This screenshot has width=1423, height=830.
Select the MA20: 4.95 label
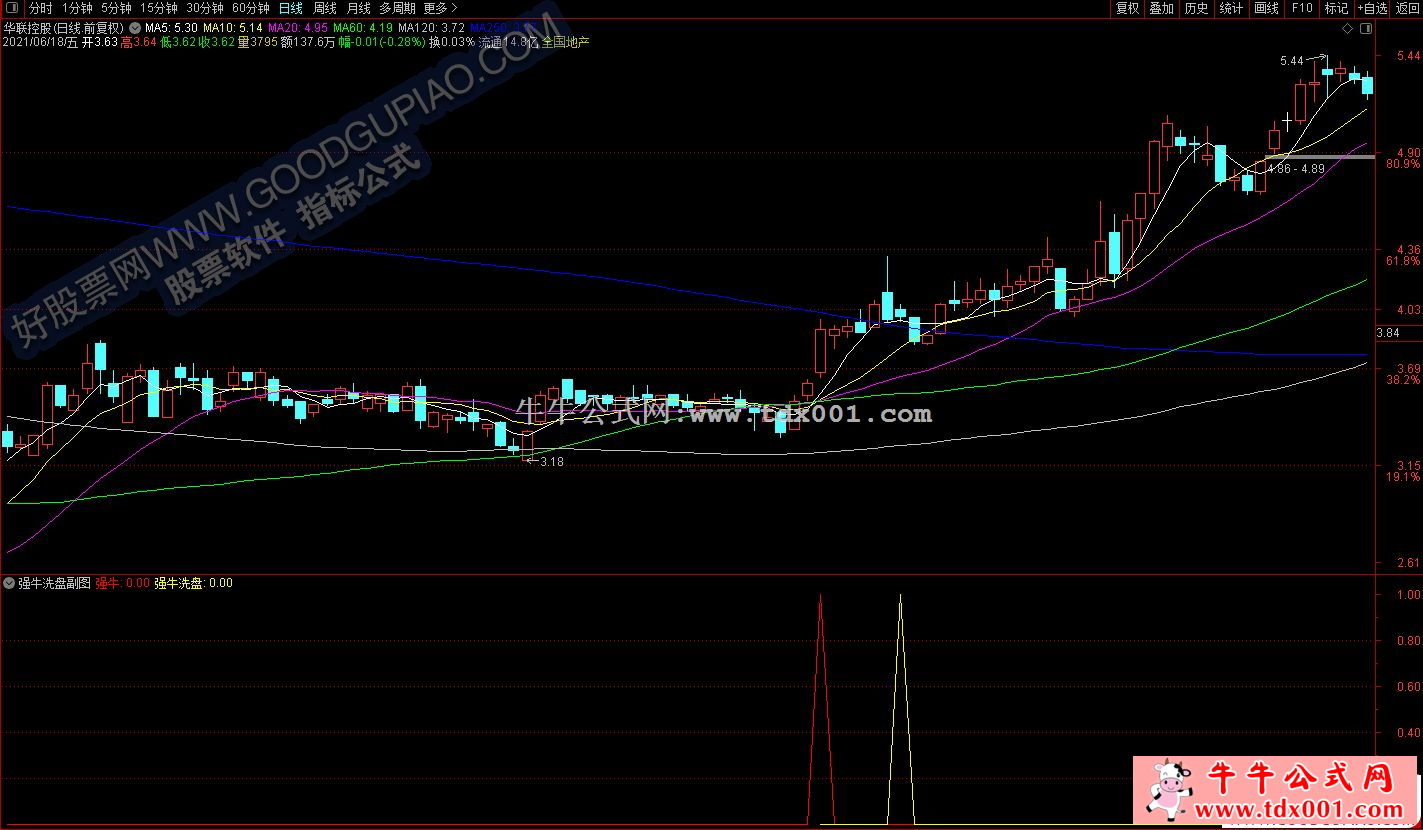point(299,28)
